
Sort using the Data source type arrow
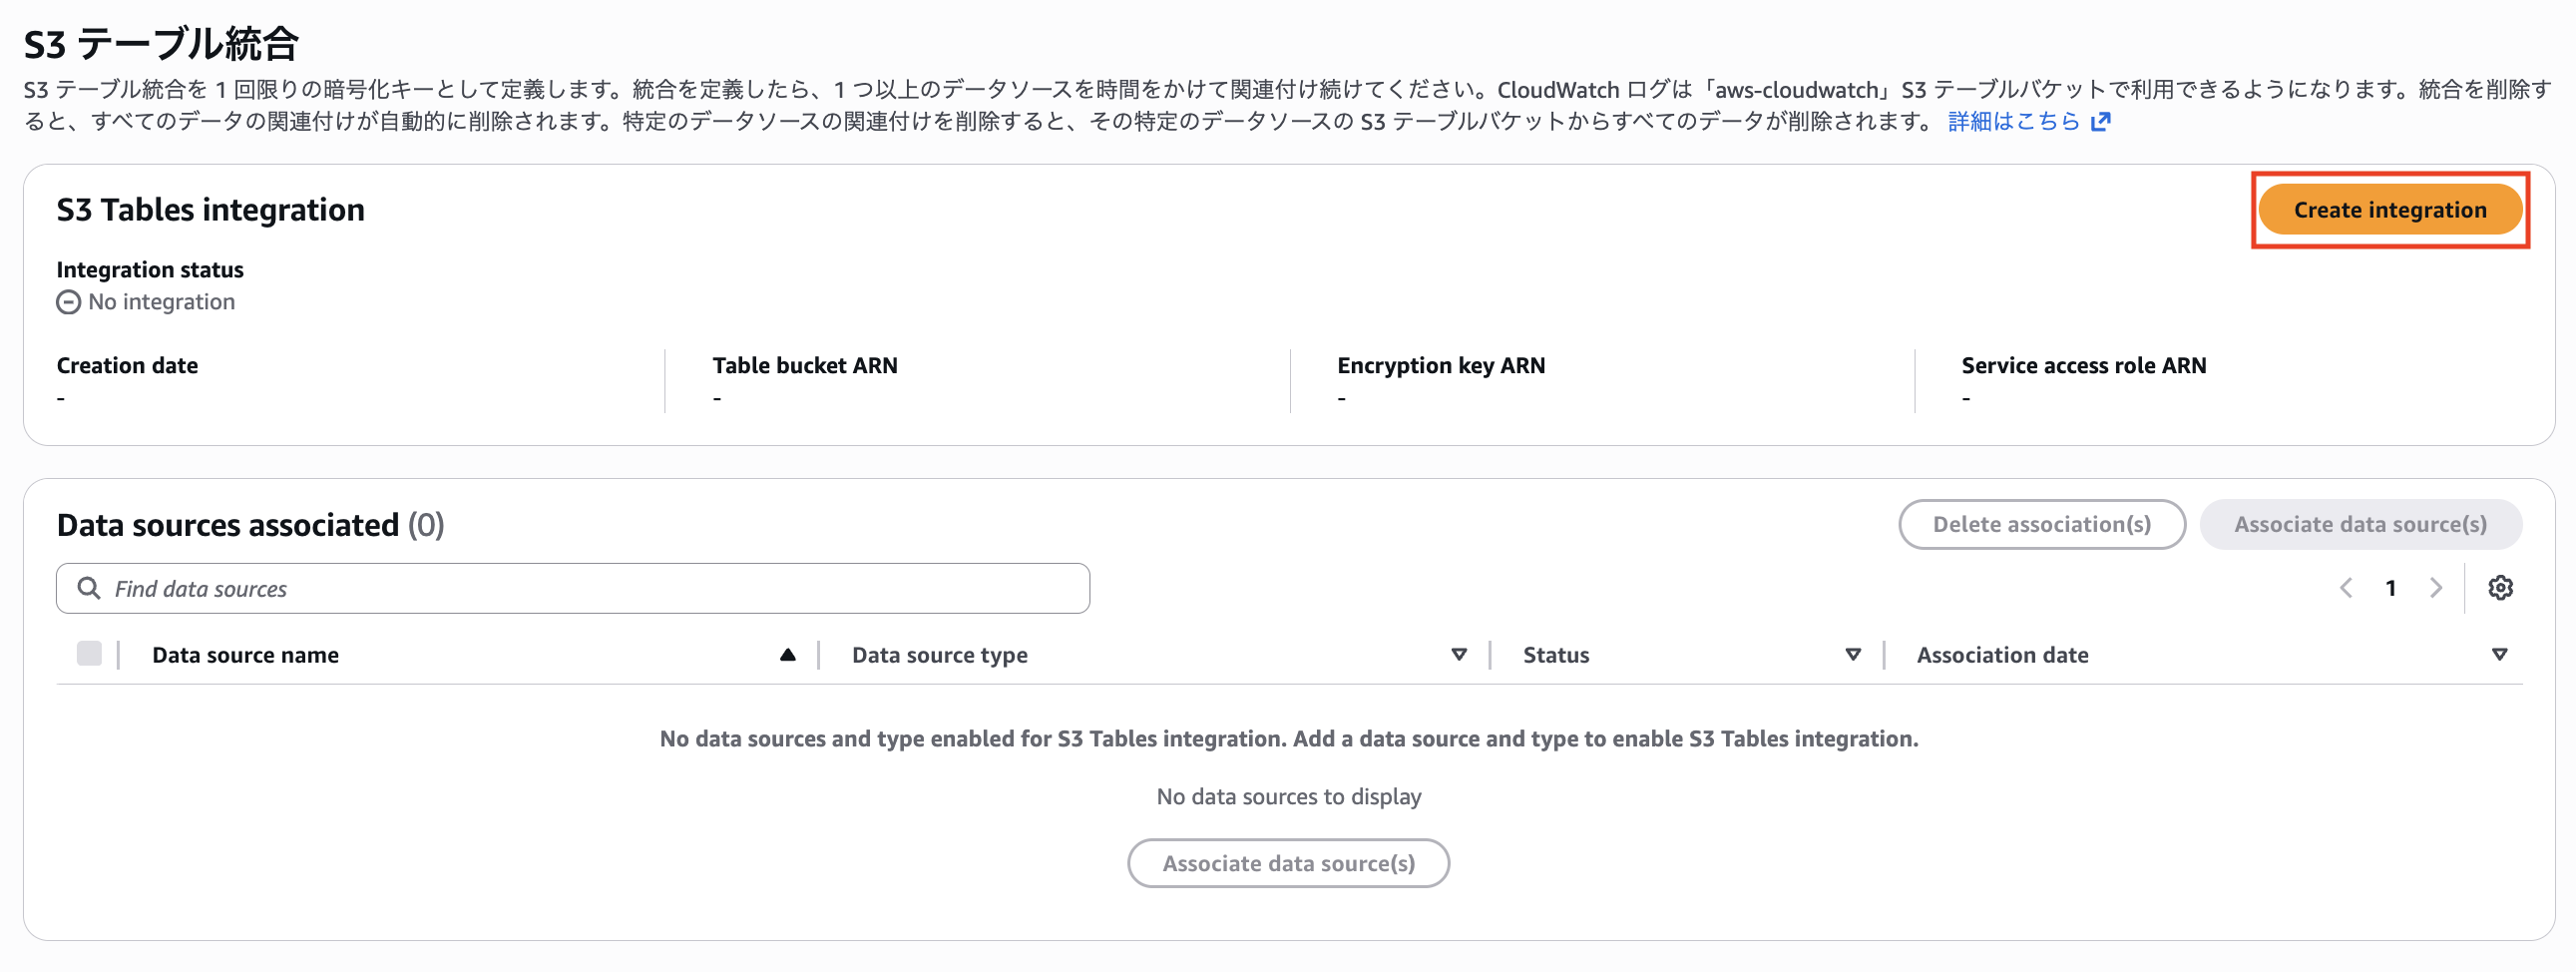click(x=1459, y=655)
